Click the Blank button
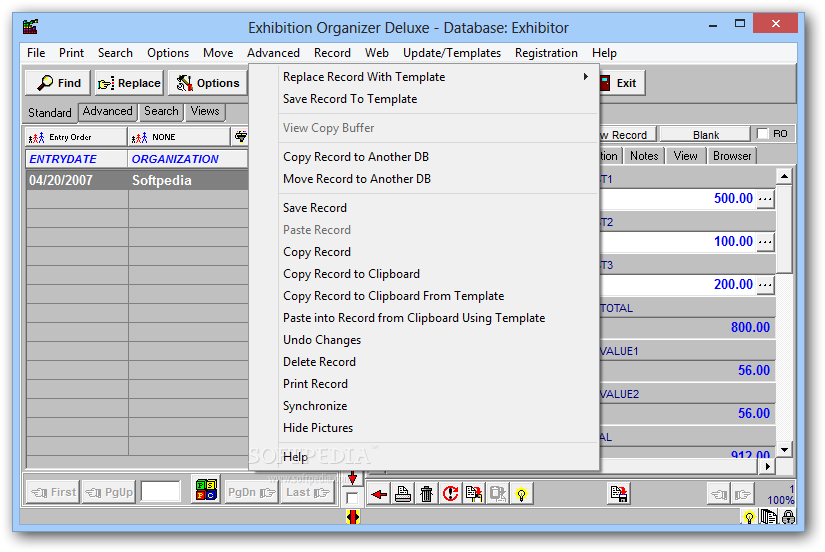 (705, 135)
